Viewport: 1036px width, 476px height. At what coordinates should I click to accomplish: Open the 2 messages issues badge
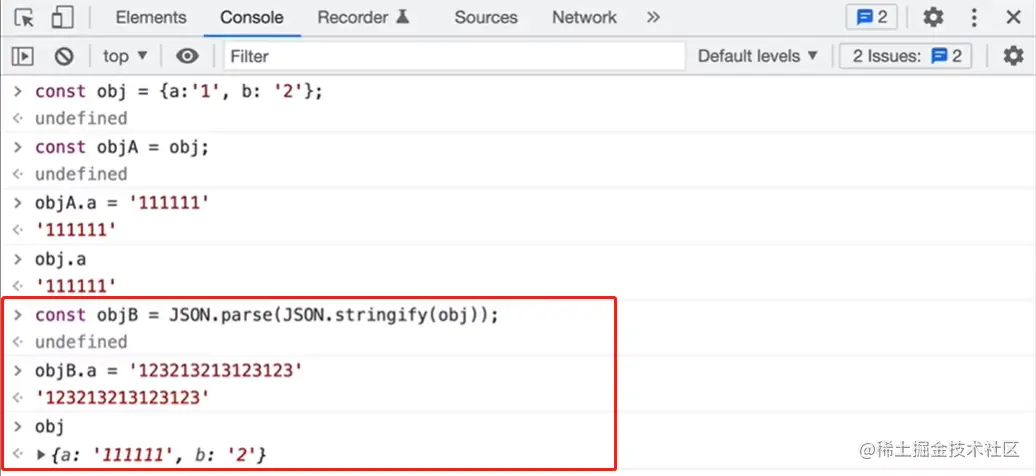pyautogui.click(x=871, y=17)
